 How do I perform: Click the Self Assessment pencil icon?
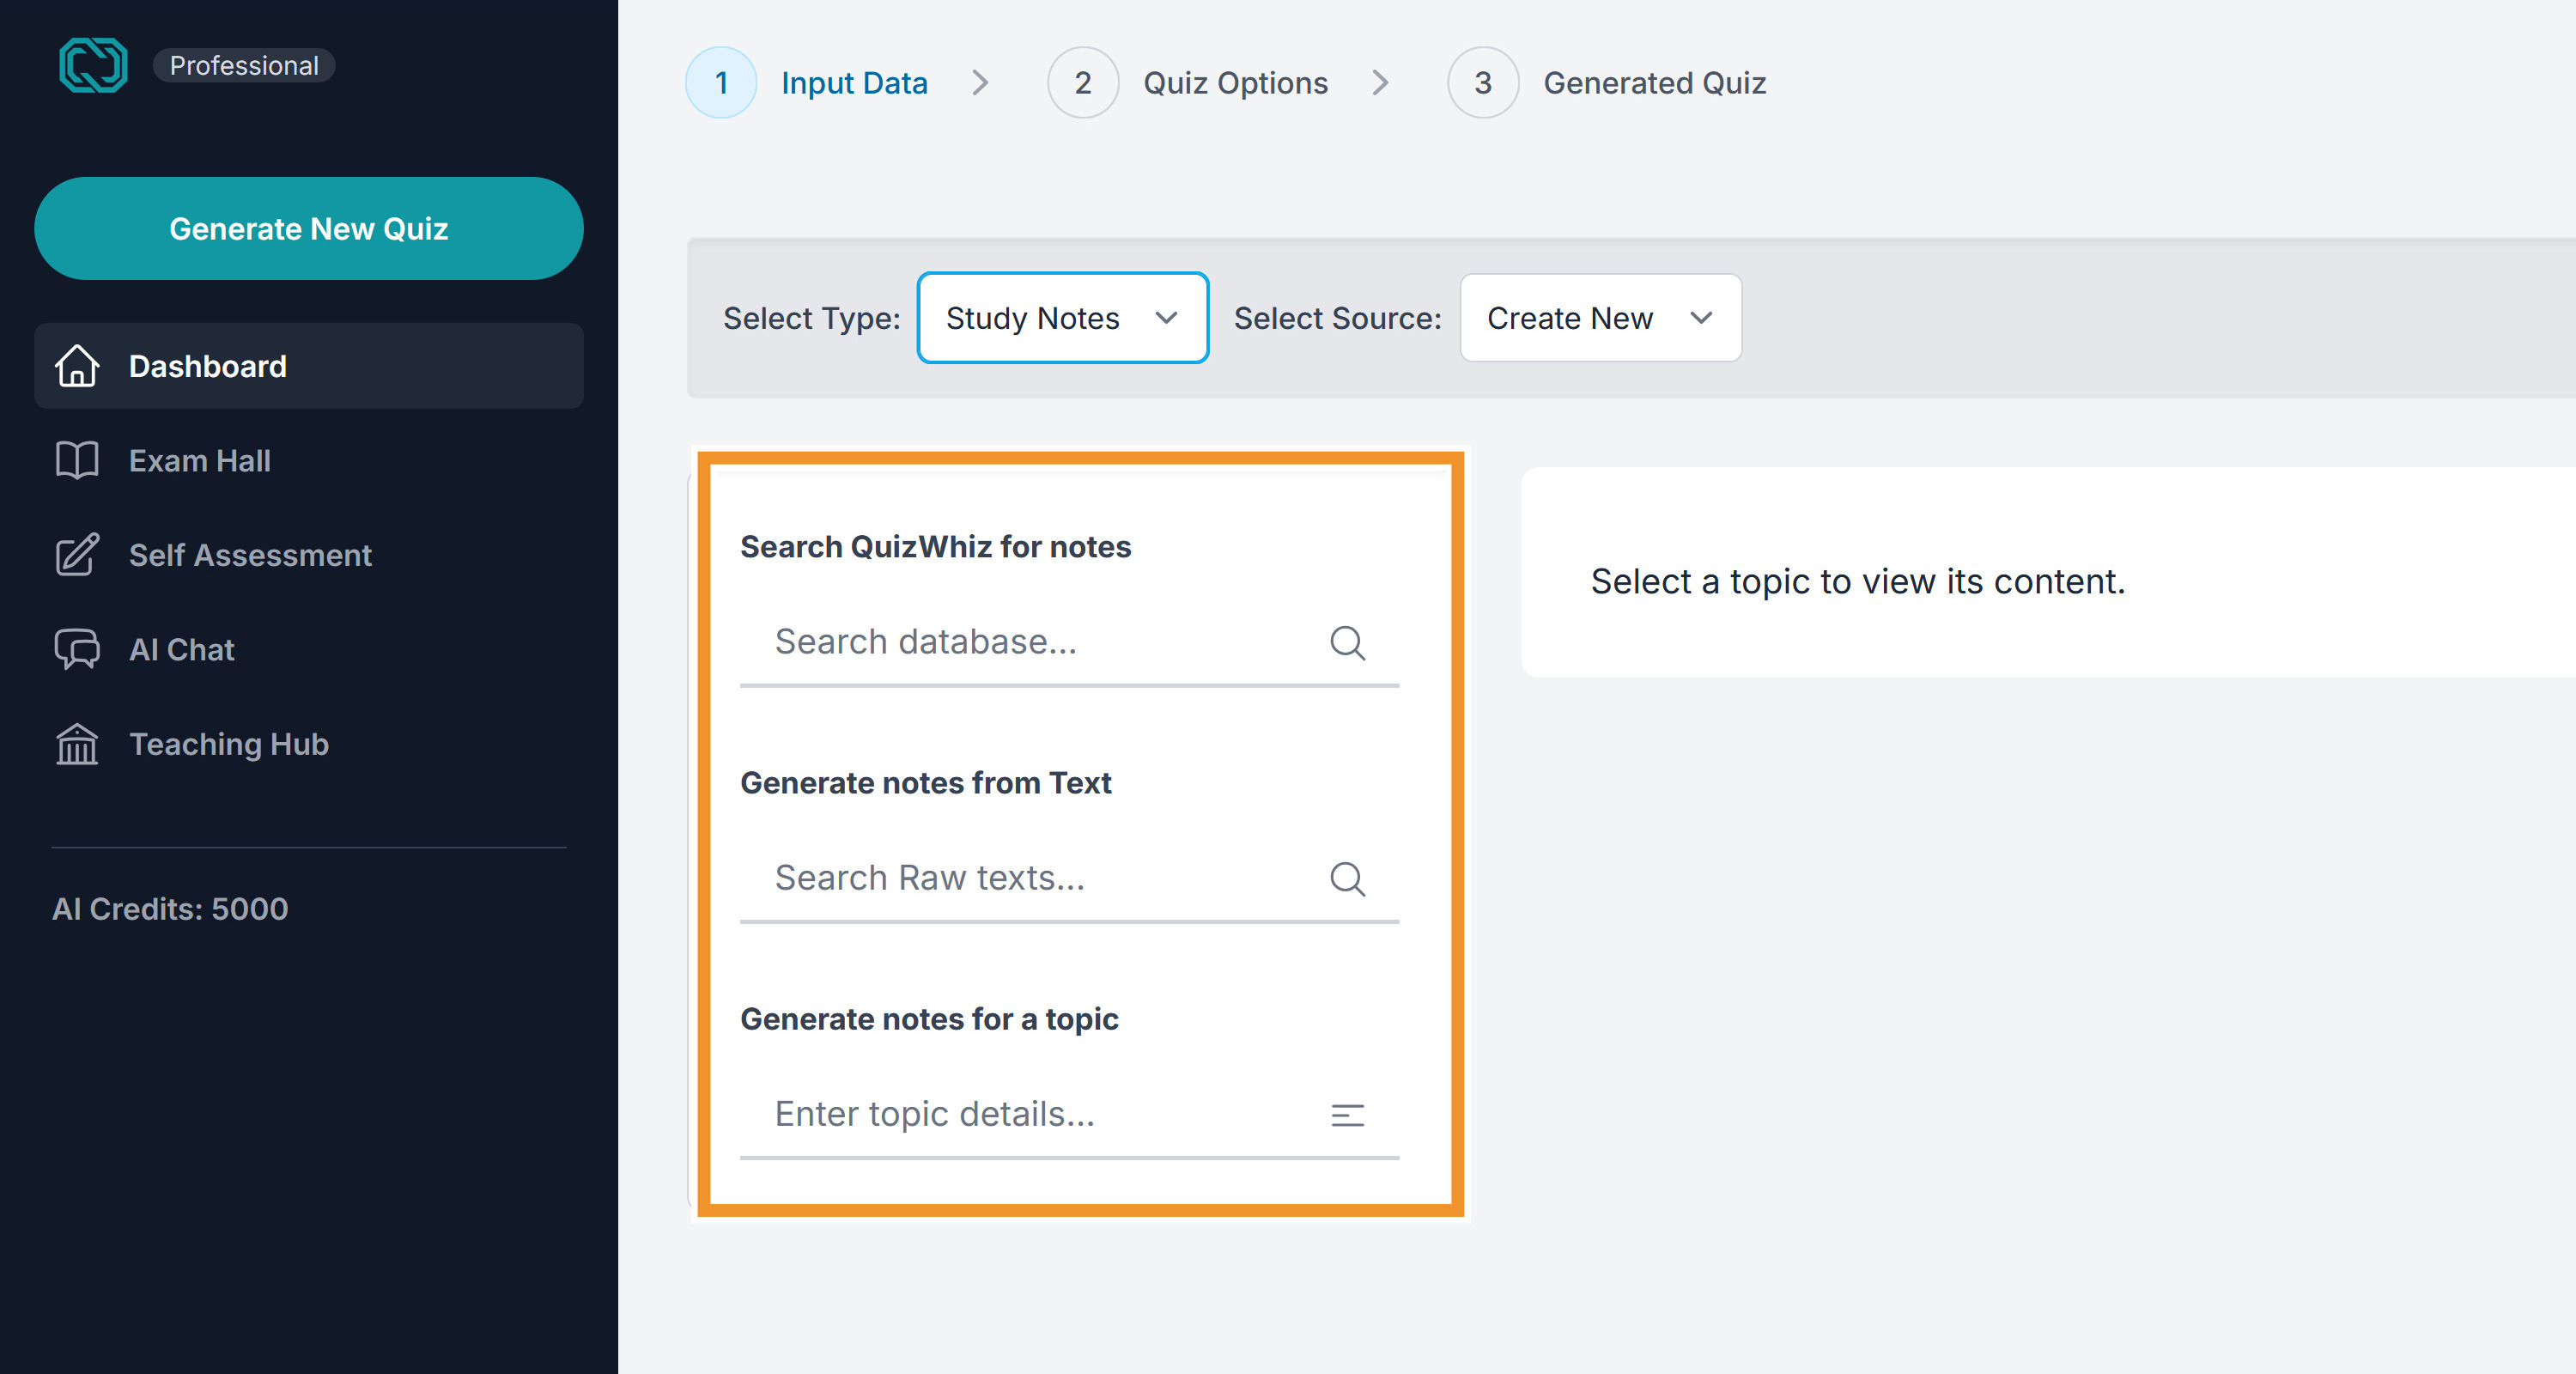coord(77,555)
